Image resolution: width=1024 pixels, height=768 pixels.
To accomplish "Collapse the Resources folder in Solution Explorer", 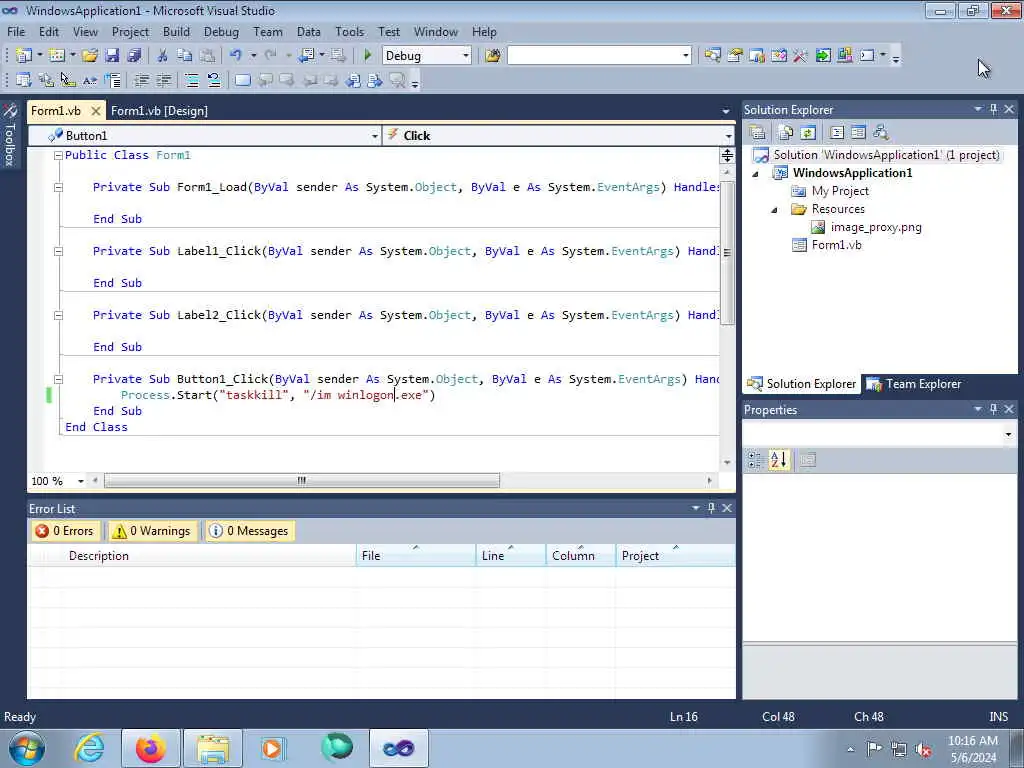I will click(x=775, y=210).
